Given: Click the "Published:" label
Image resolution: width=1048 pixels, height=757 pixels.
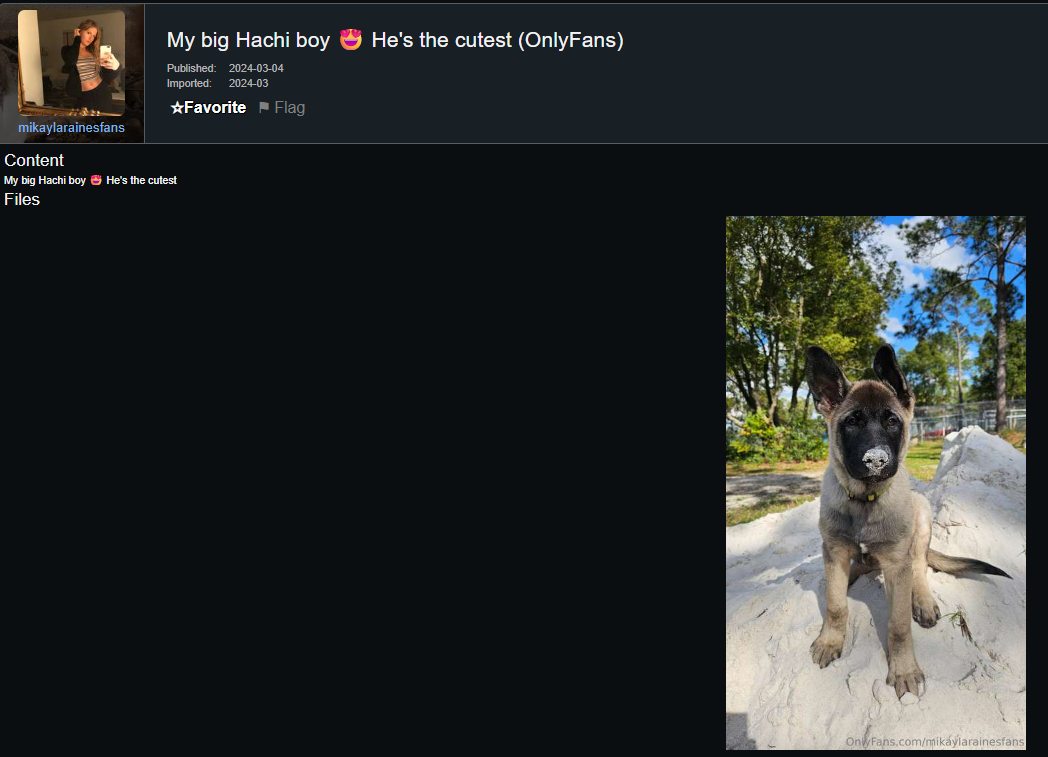Looking at the screenshot, I should pos(191,68).
